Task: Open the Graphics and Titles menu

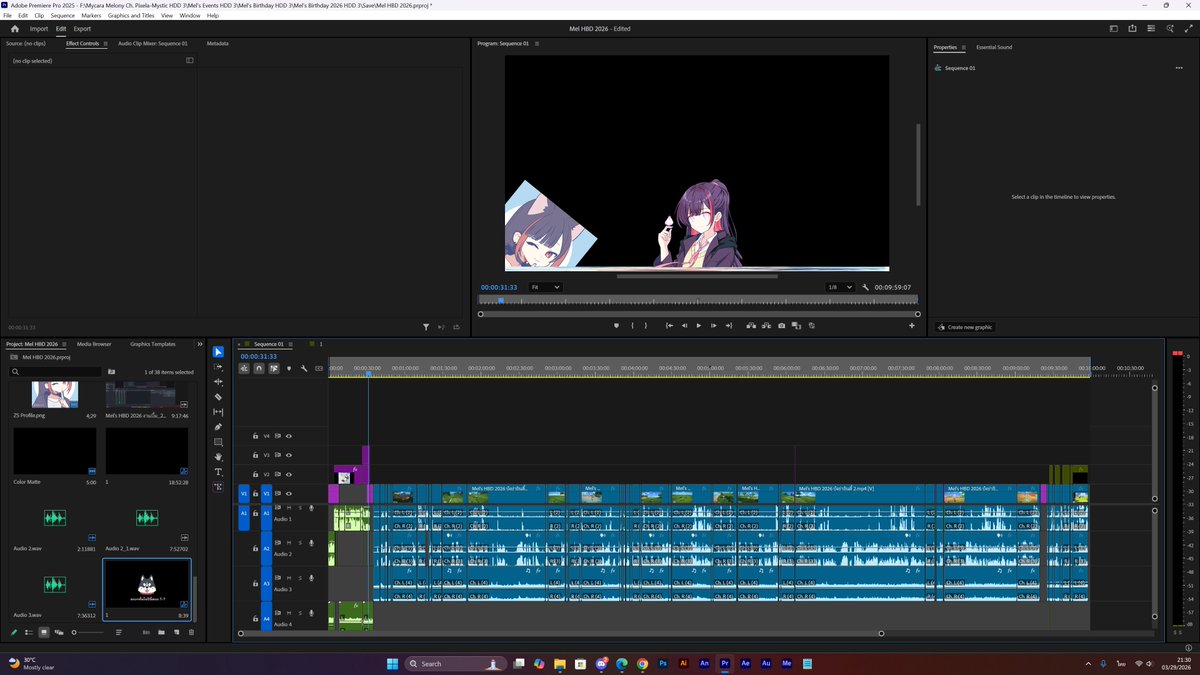Action: pyautogui.click(x=133, y=16)
